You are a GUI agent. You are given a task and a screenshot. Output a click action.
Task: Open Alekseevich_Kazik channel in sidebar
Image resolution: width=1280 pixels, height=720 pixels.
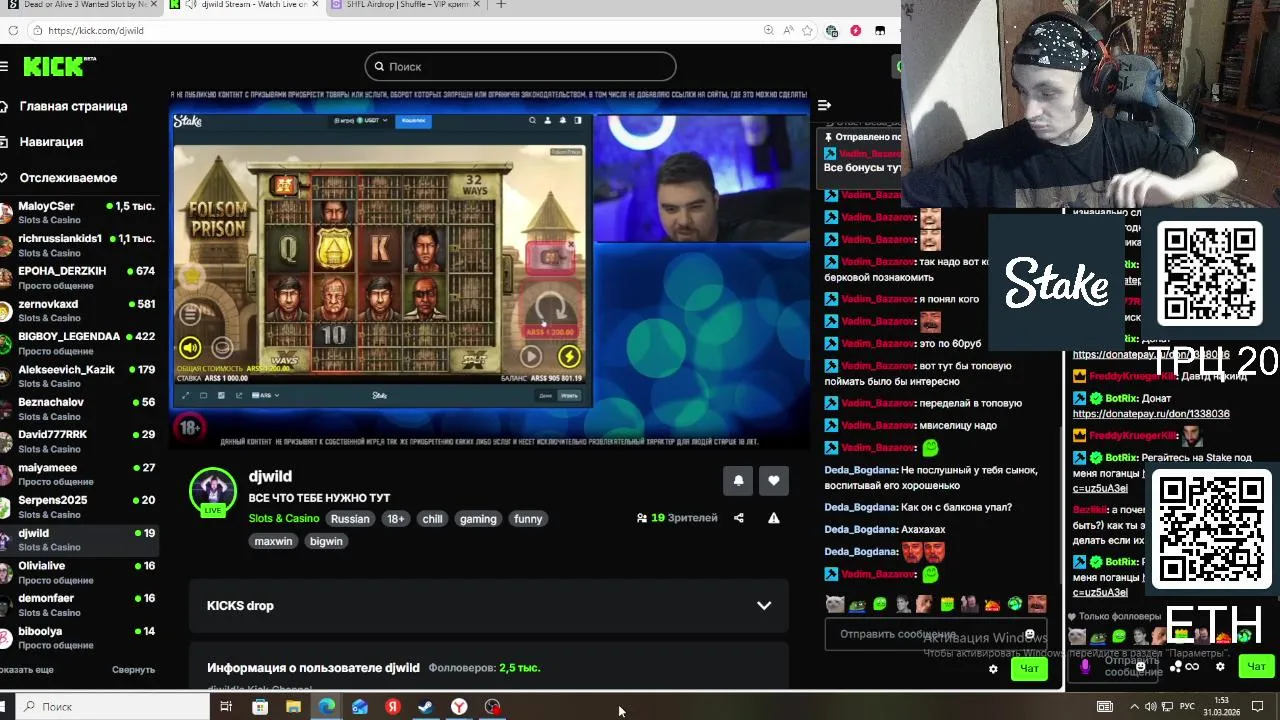78,376
